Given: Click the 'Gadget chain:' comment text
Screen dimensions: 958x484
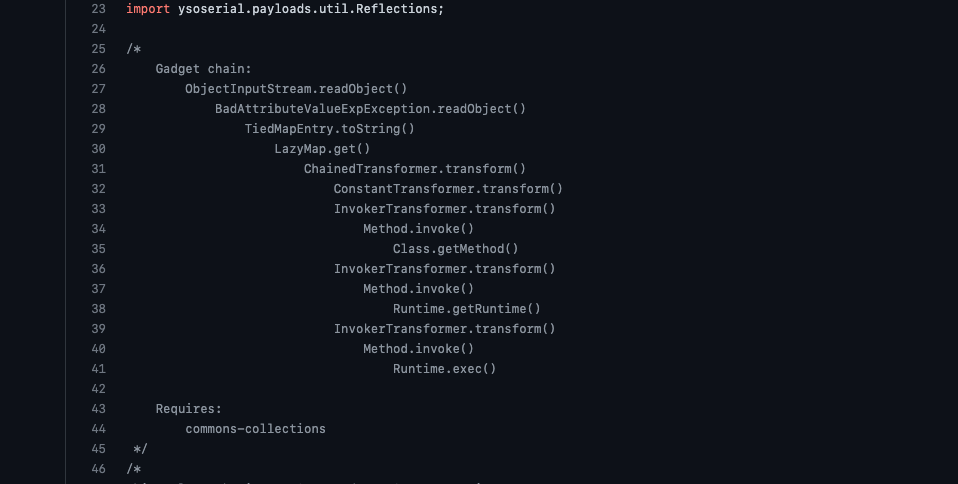Looking at the screenshot, I should tap(203, 69).
